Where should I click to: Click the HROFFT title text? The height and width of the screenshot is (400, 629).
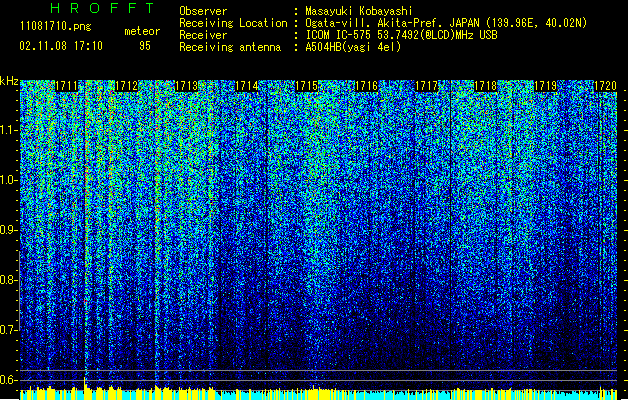click(x=102, y=8)
